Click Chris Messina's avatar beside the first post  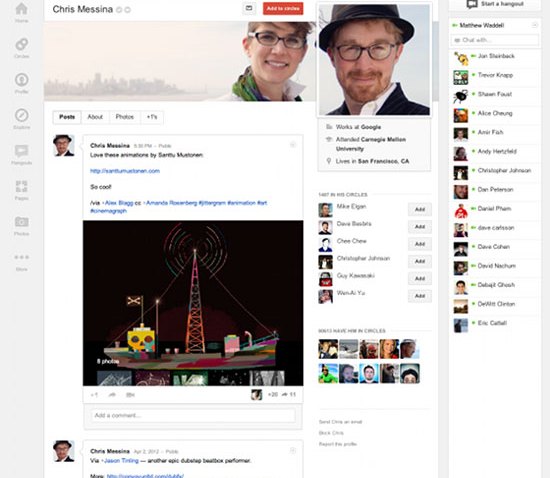63,145
